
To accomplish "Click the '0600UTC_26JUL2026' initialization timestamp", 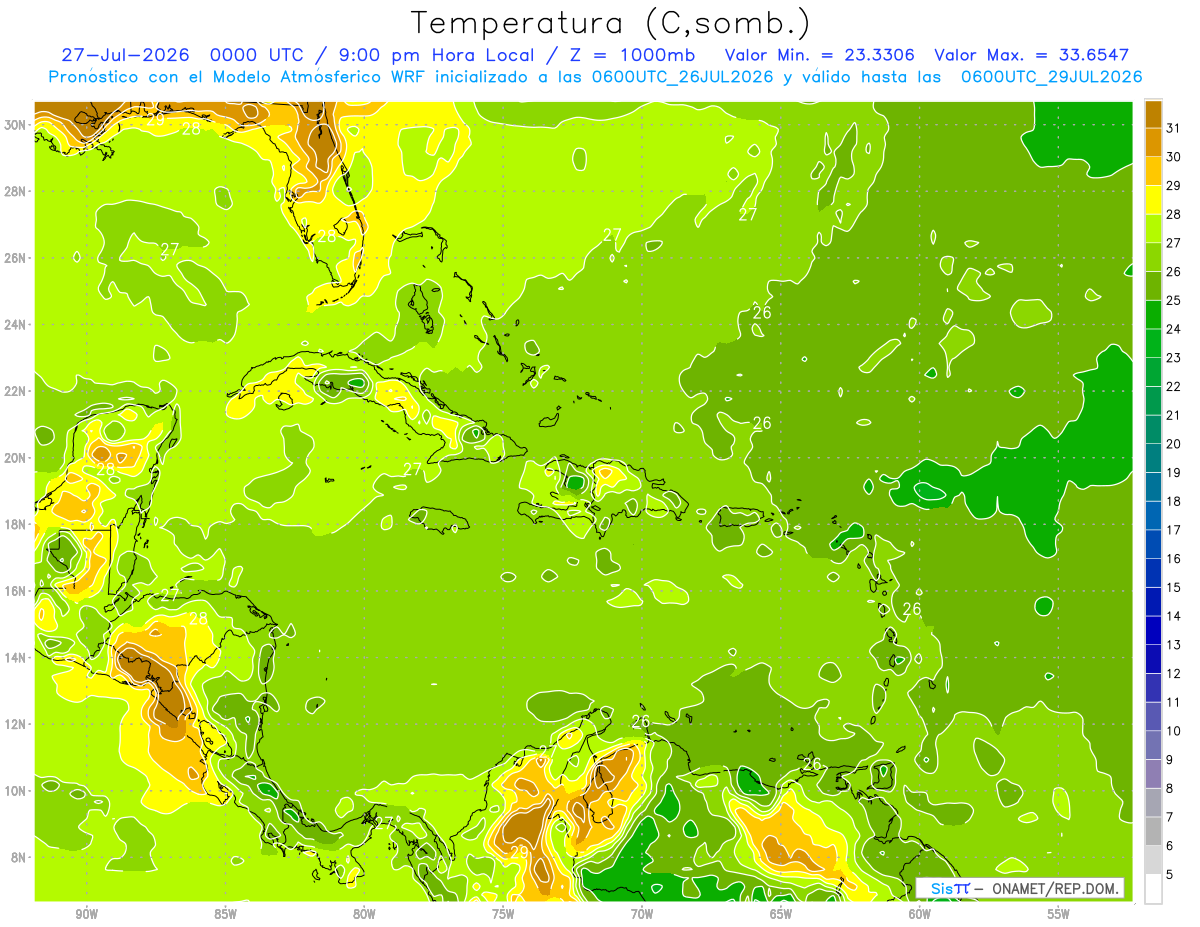I will (x=683, y=77).
